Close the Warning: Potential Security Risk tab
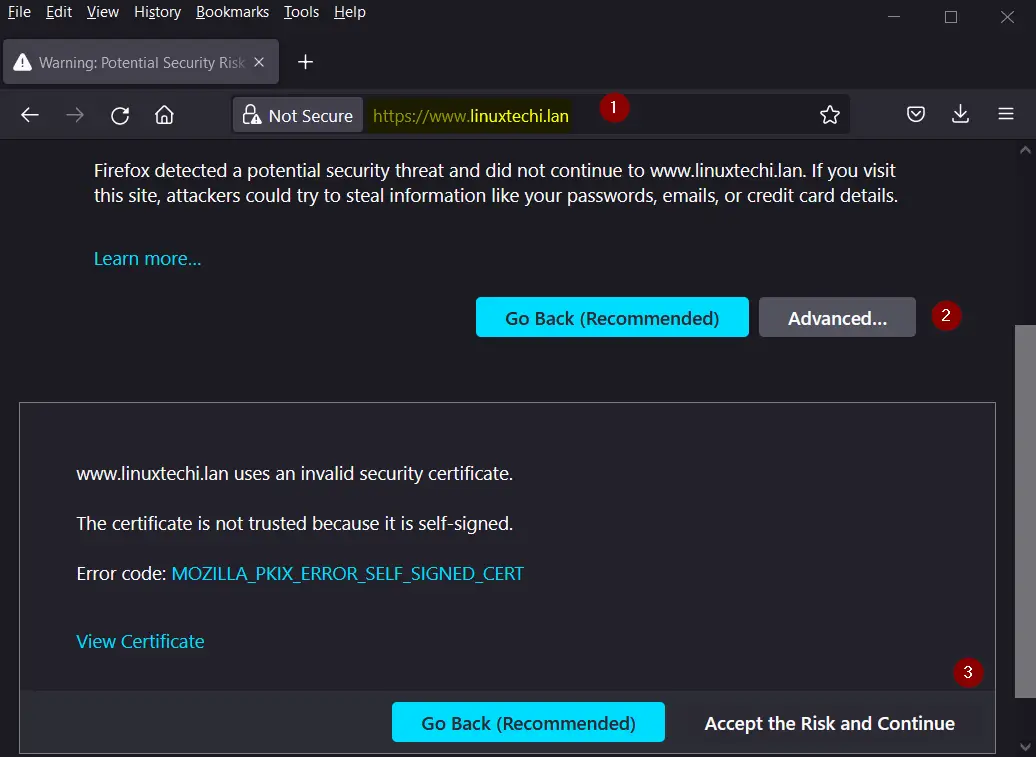This screenshot has height=757, width=1036. click(259, 62)
